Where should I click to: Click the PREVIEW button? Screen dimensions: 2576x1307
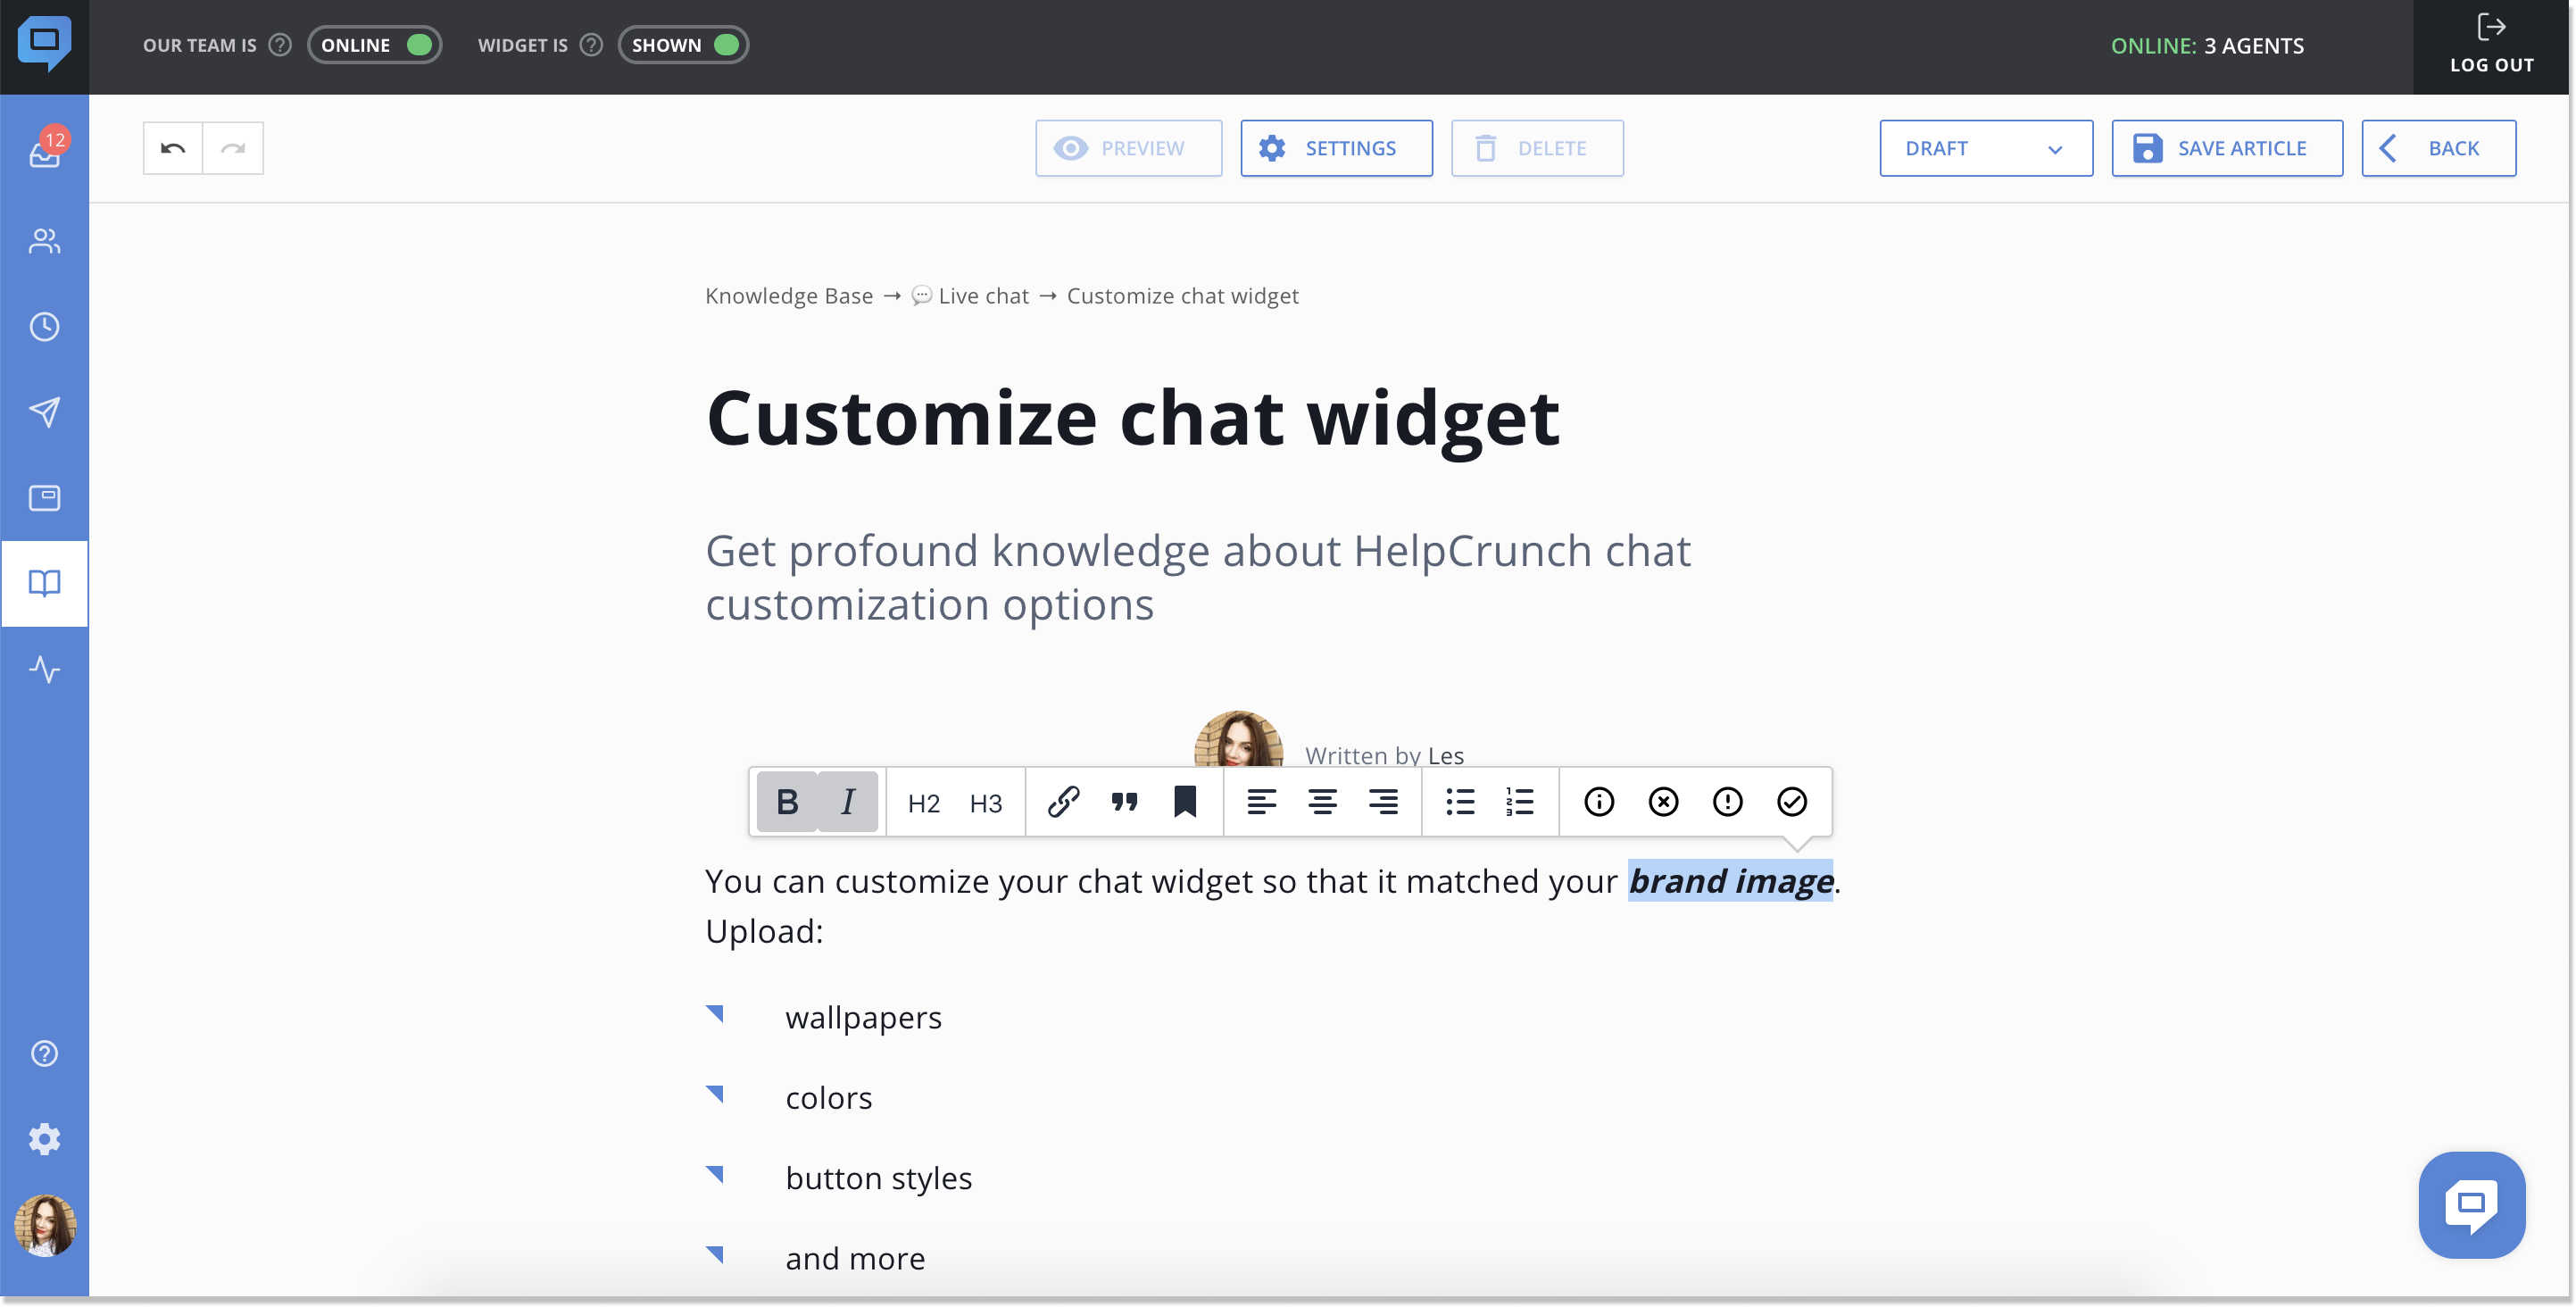[x=1129, y=148]
